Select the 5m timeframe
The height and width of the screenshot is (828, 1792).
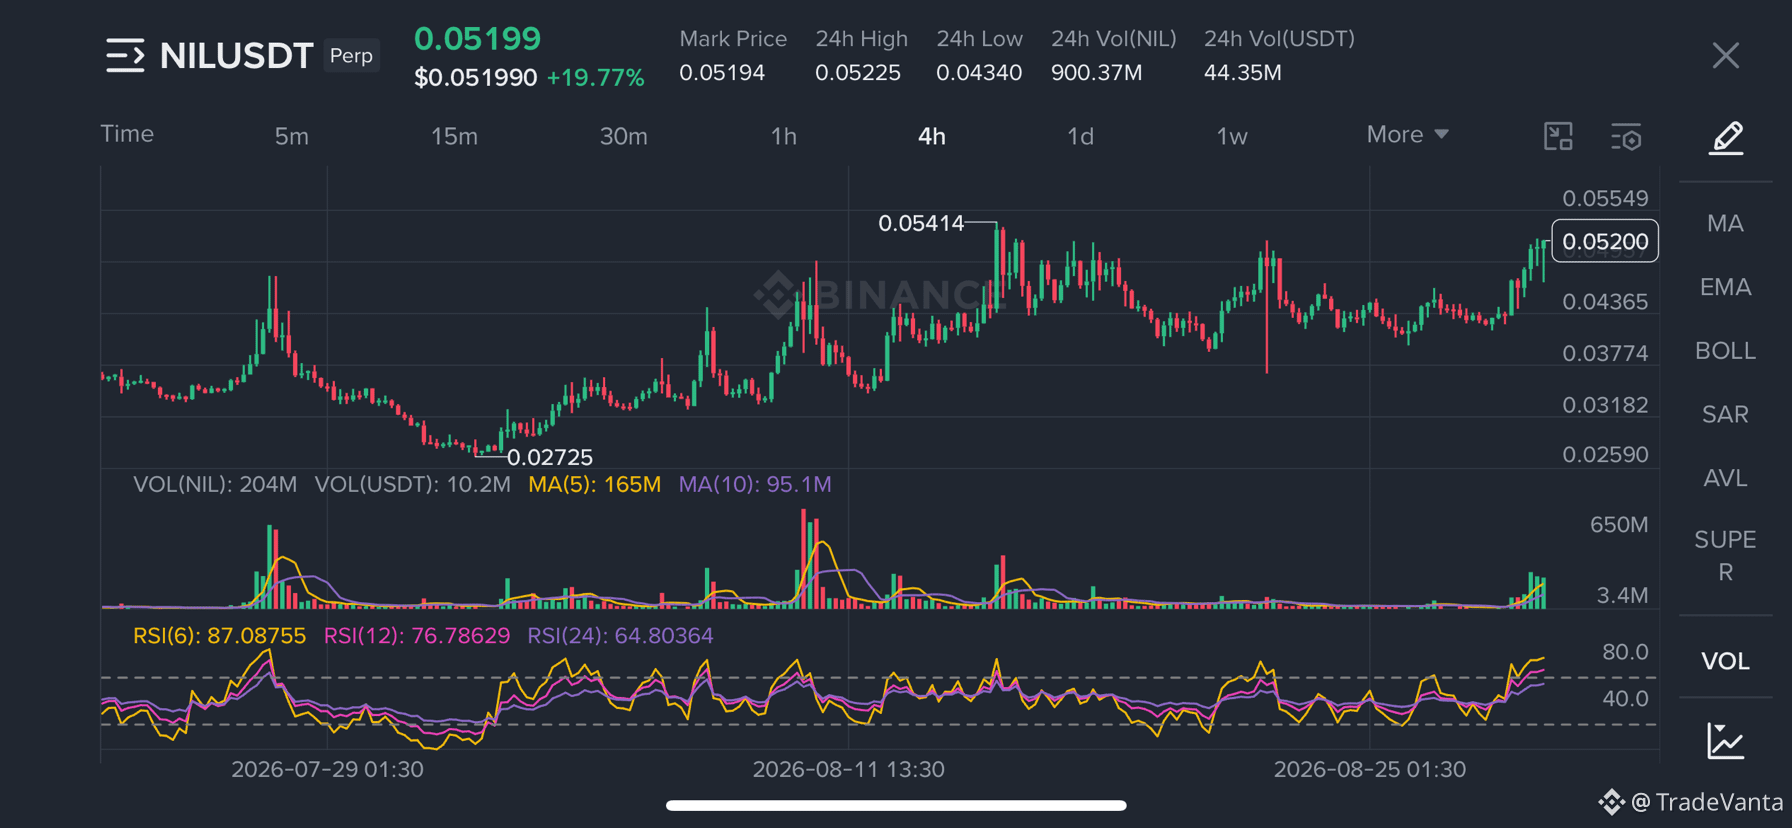click(291, 136)
